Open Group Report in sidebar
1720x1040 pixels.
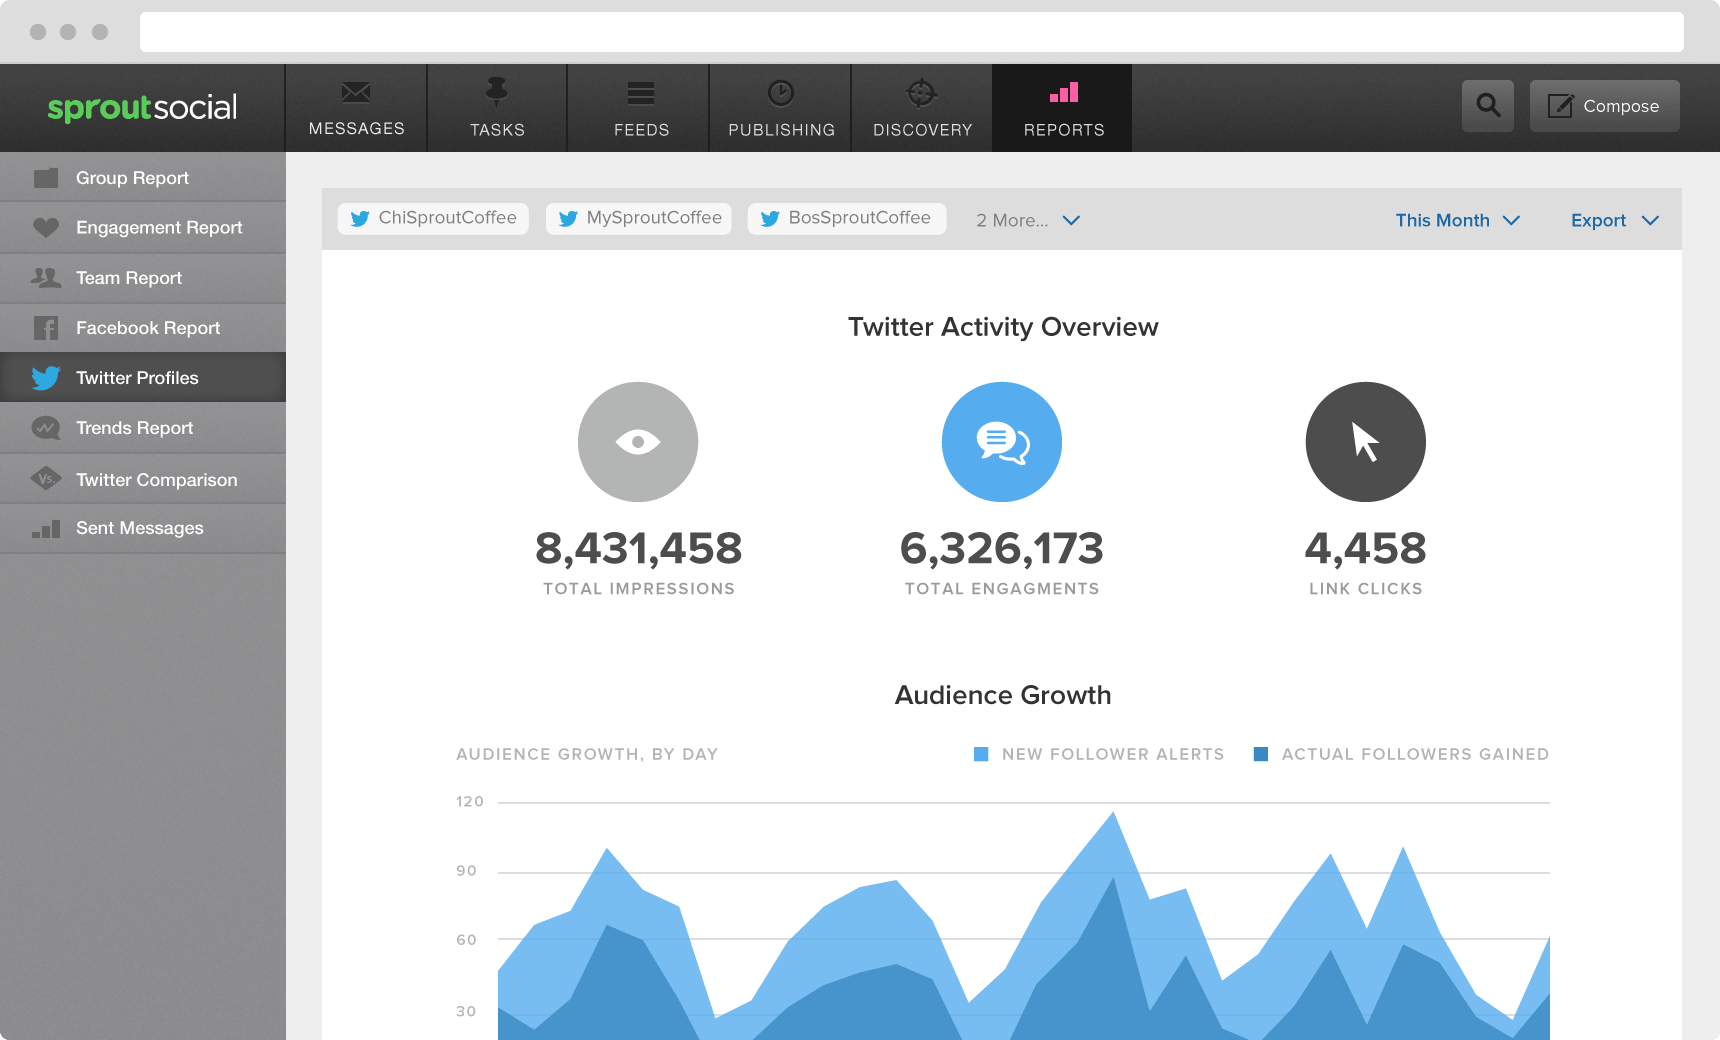[143, 178]
